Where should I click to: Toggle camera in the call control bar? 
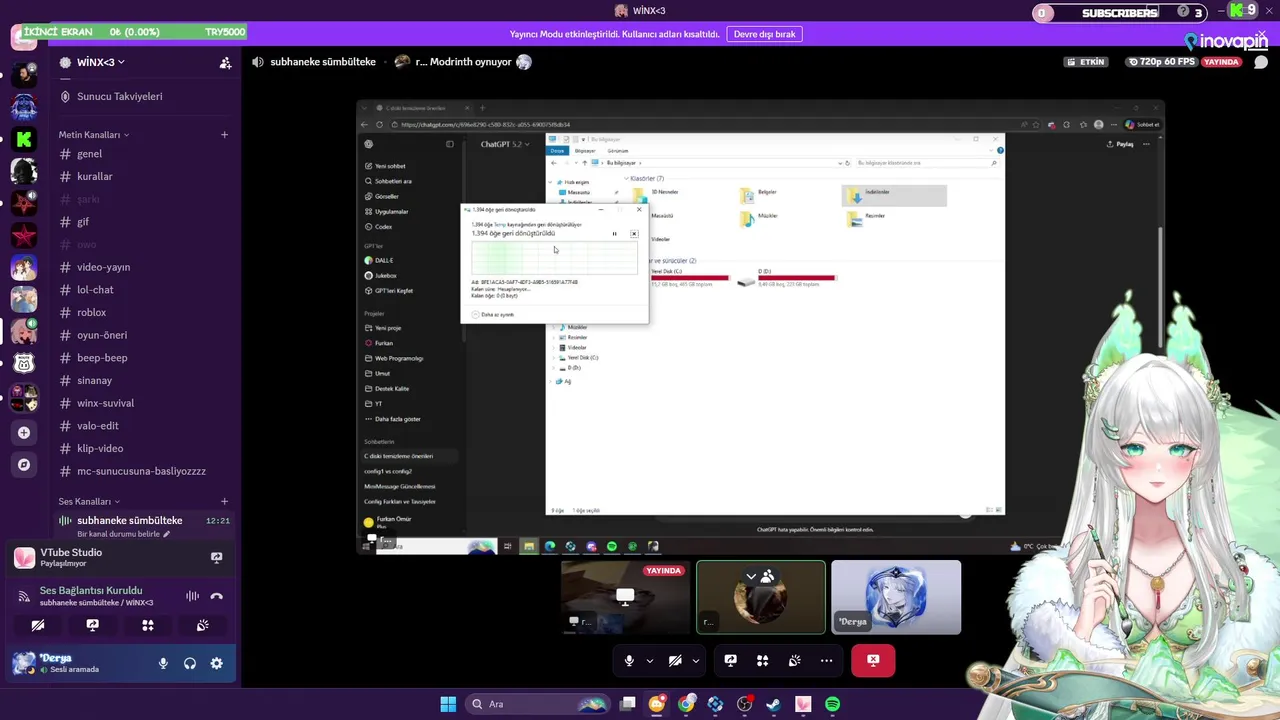(x=675, y=661)
